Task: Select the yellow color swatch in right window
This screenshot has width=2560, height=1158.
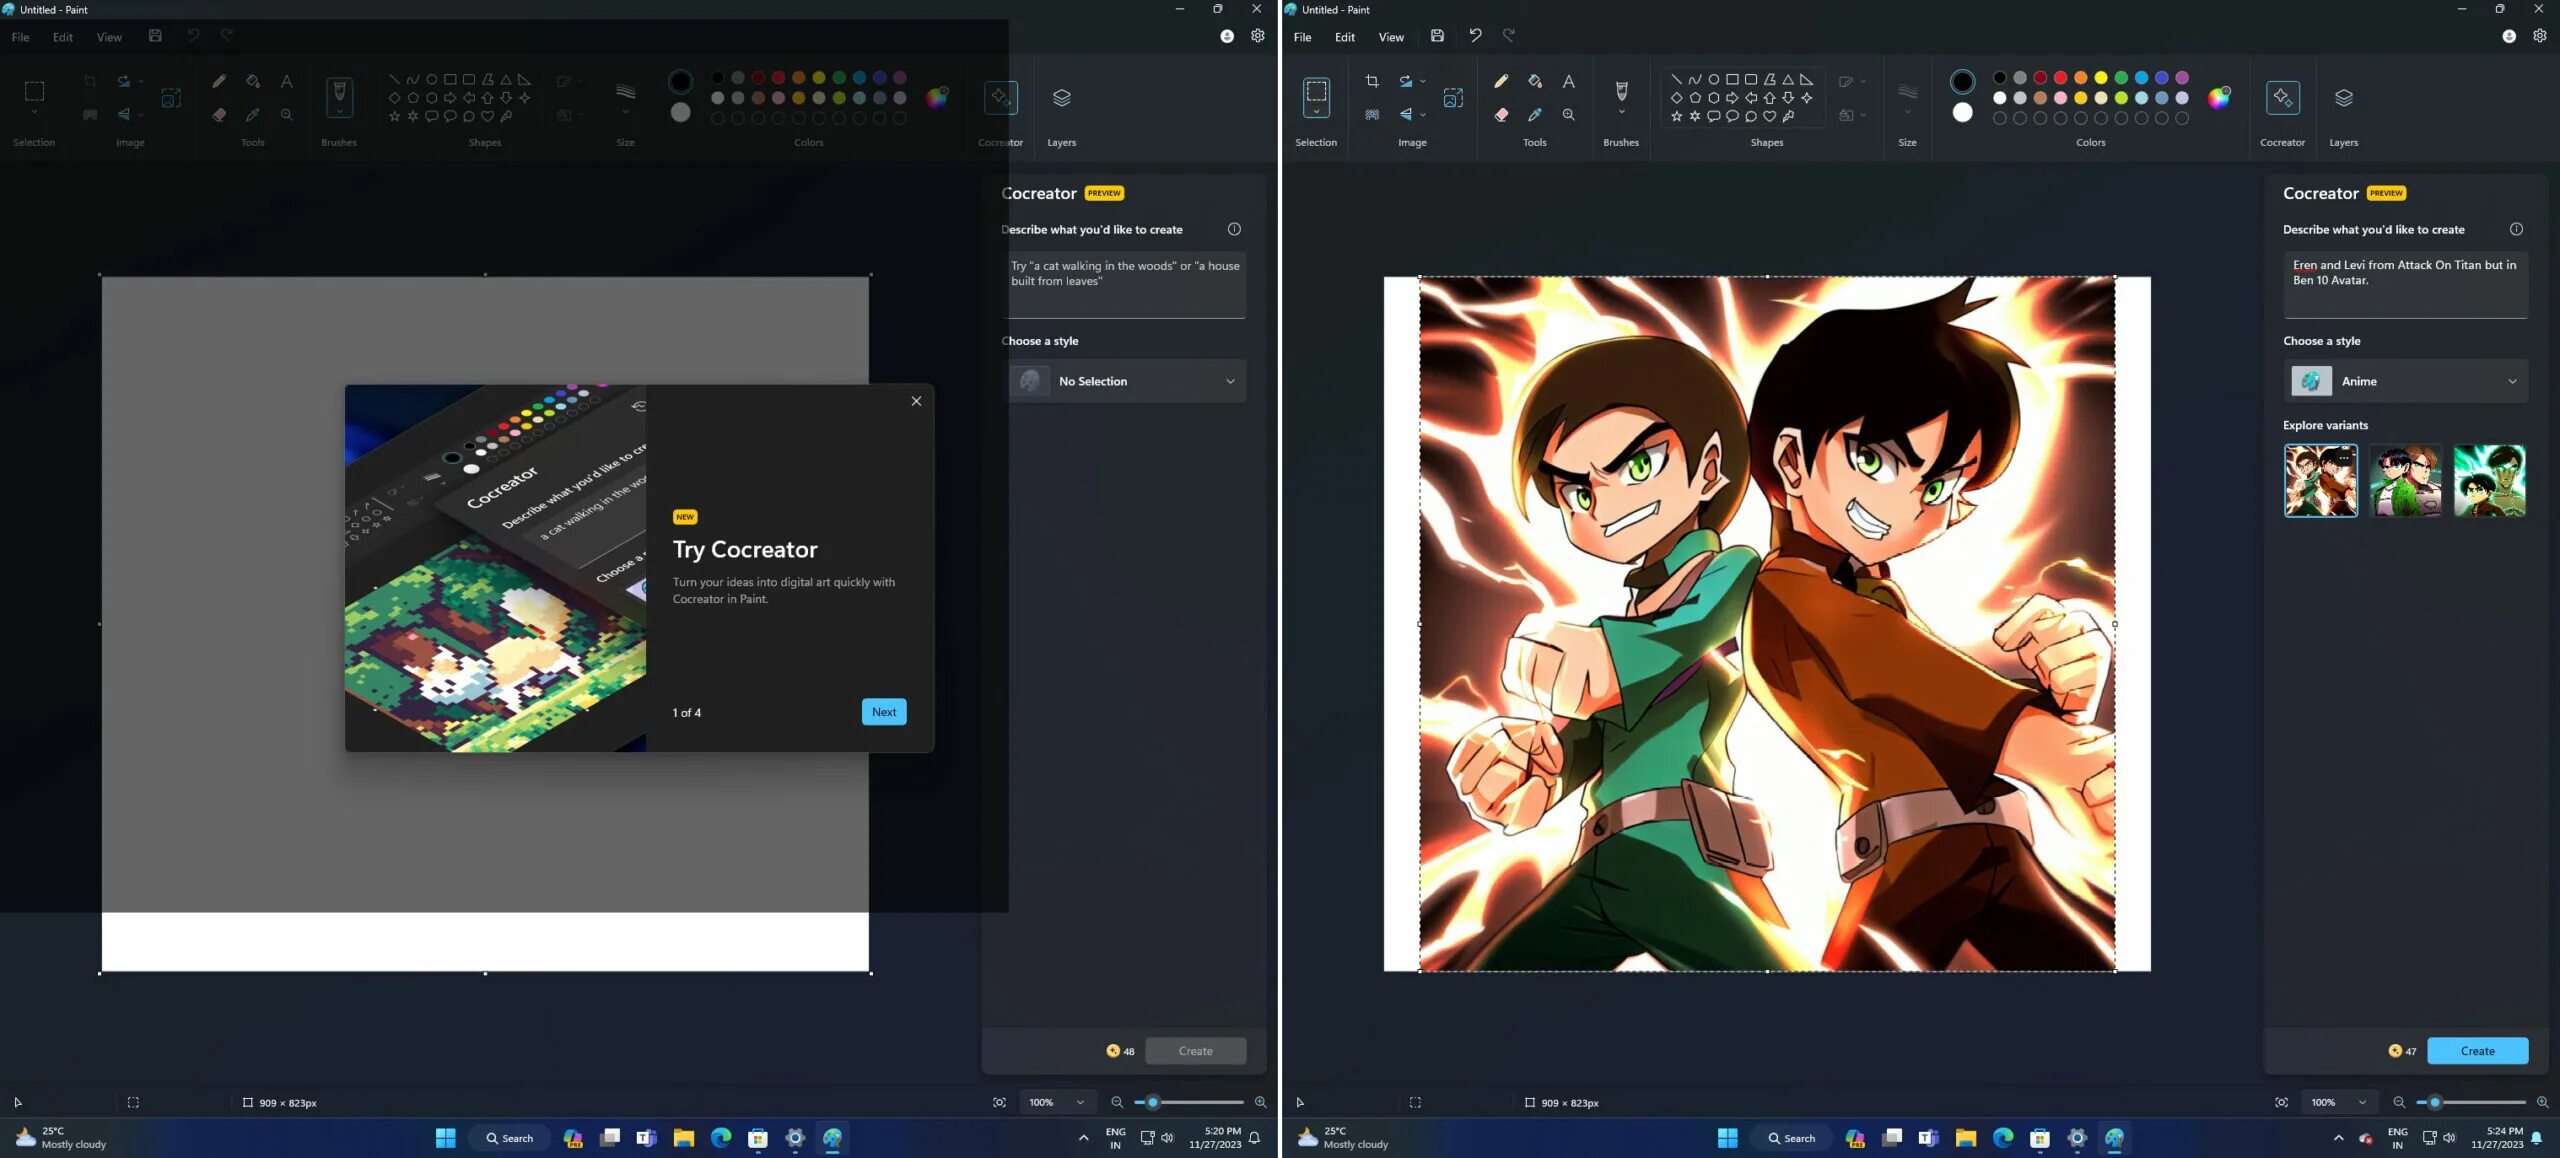Action: tap(2100, 78)
